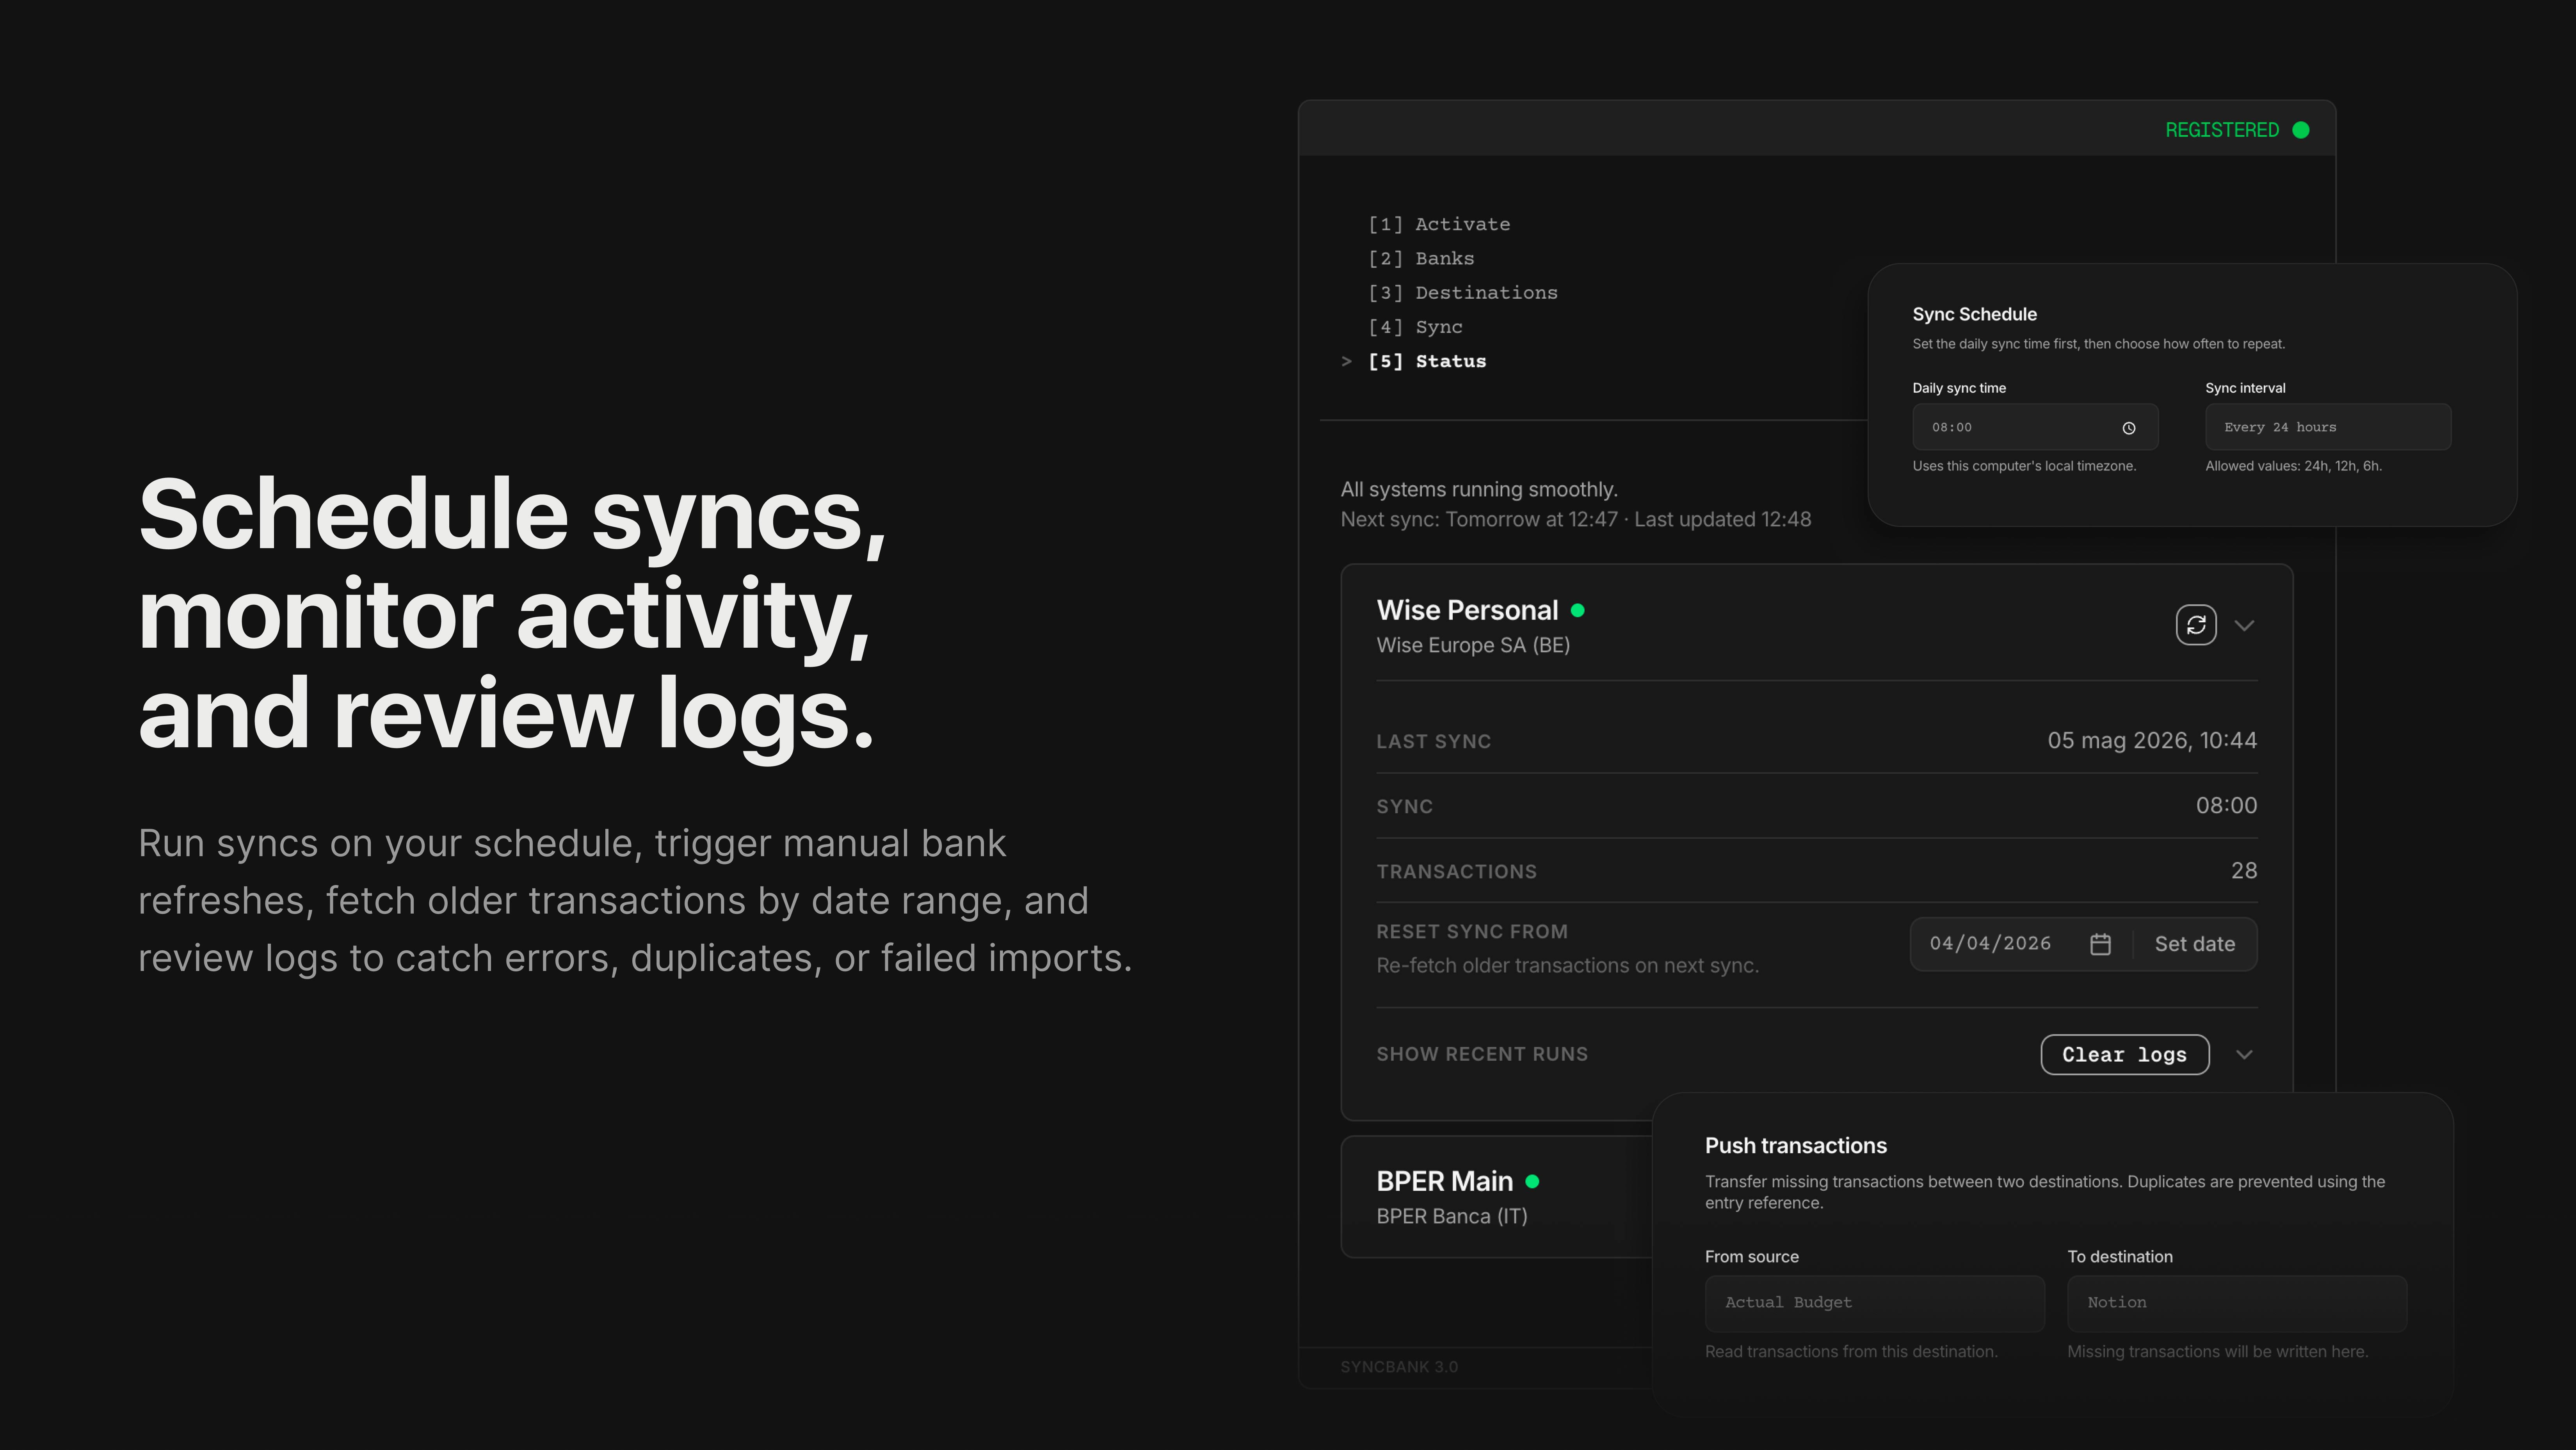
Task: Click the green REGISTERED status dot
Action: tap(2301, 130)
